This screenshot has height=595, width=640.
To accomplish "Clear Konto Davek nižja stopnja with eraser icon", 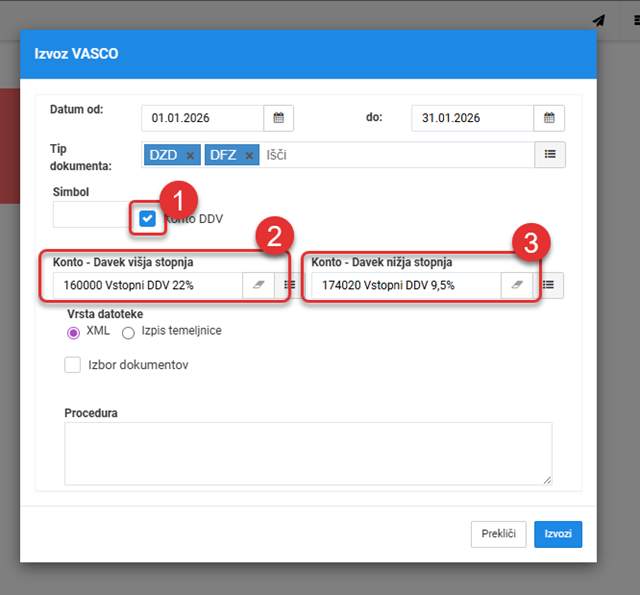I will pos(517,285).
